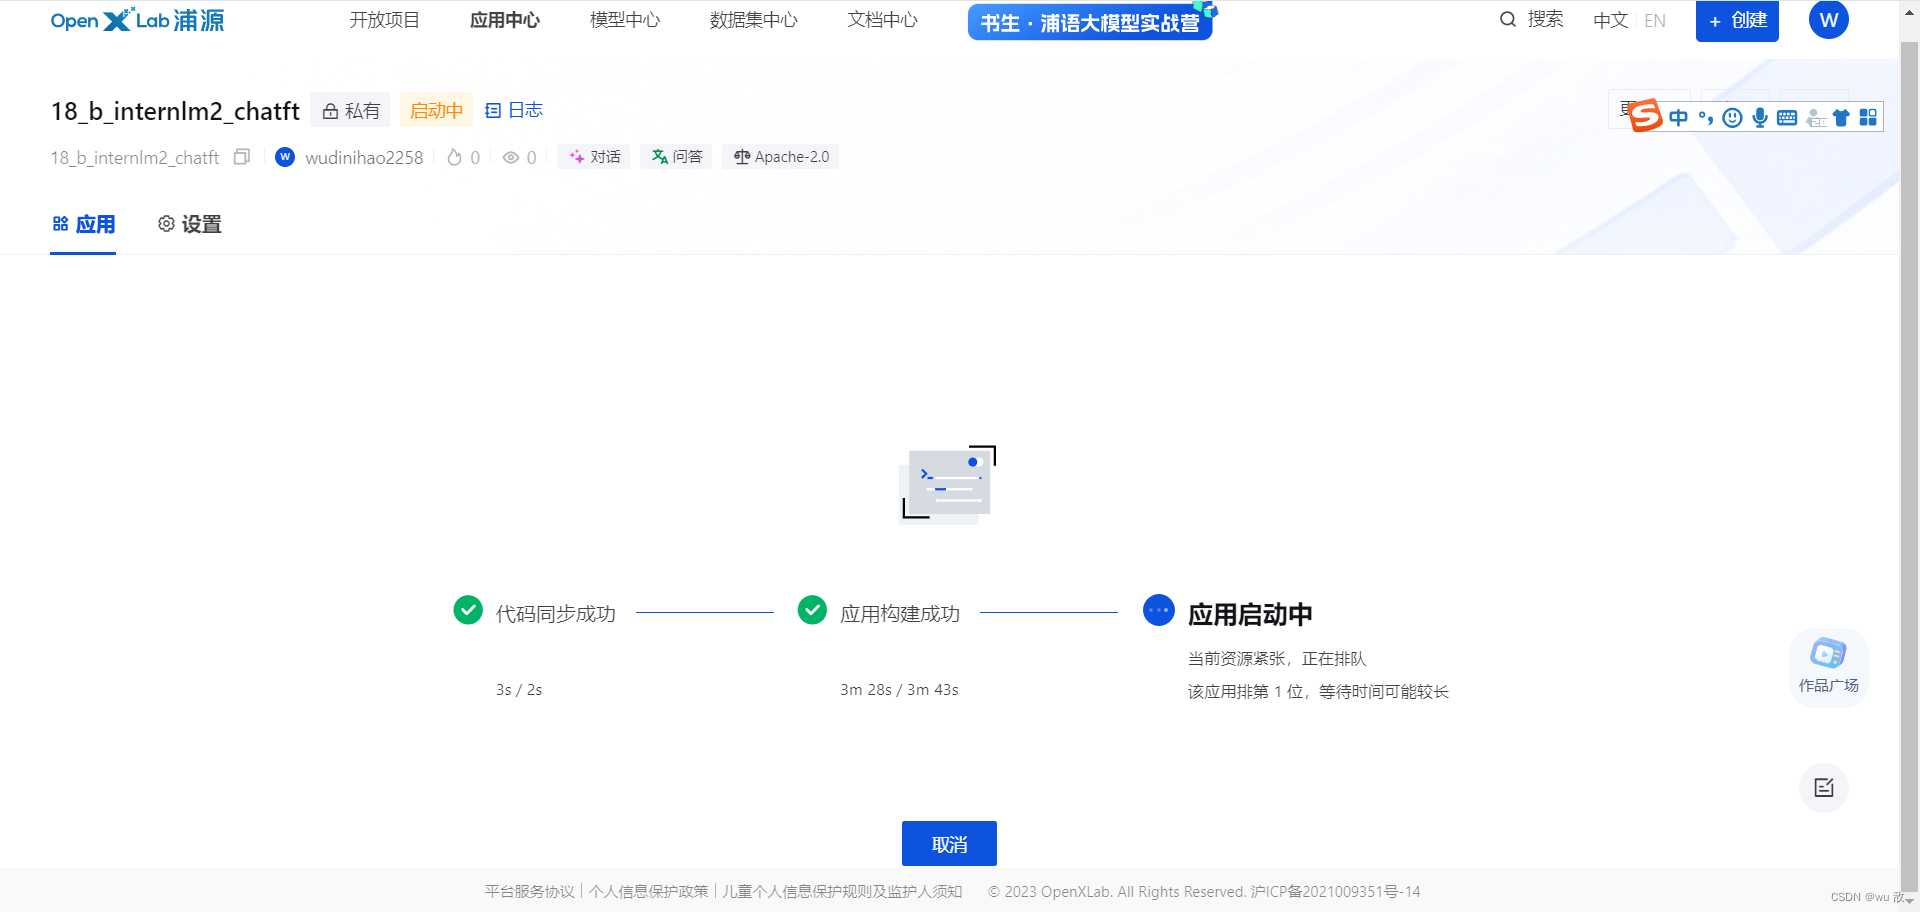Click the 启动中 status tag

[437, 110]
